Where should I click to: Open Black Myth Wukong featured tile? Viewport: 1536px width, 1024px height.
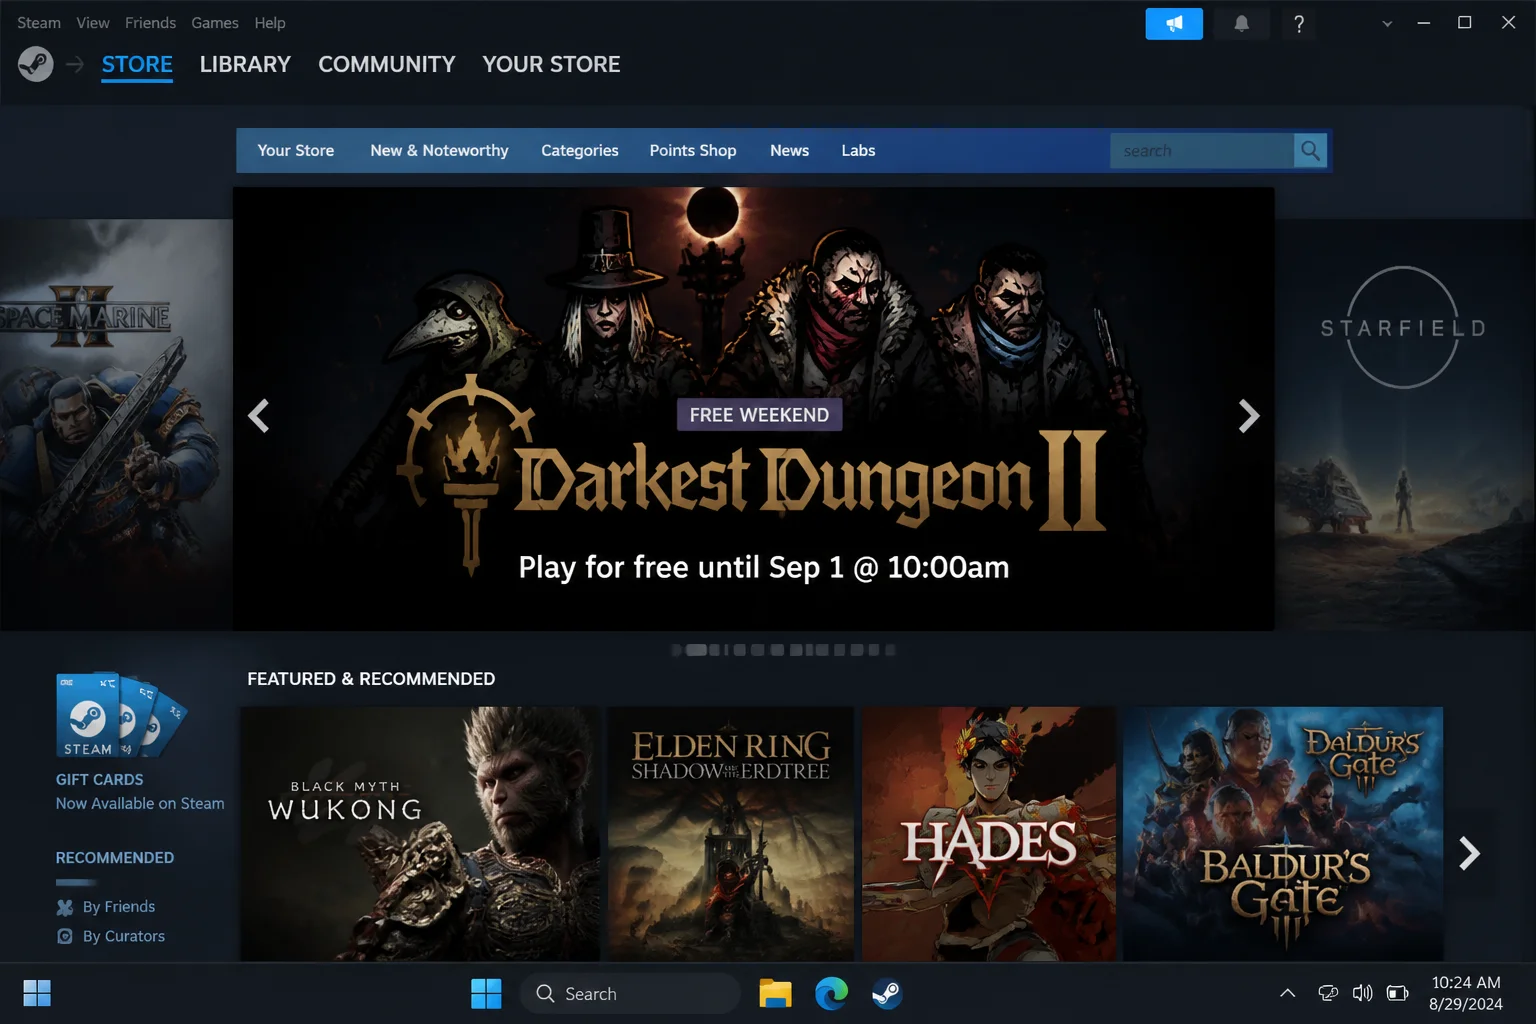click(x=420, y=834)
